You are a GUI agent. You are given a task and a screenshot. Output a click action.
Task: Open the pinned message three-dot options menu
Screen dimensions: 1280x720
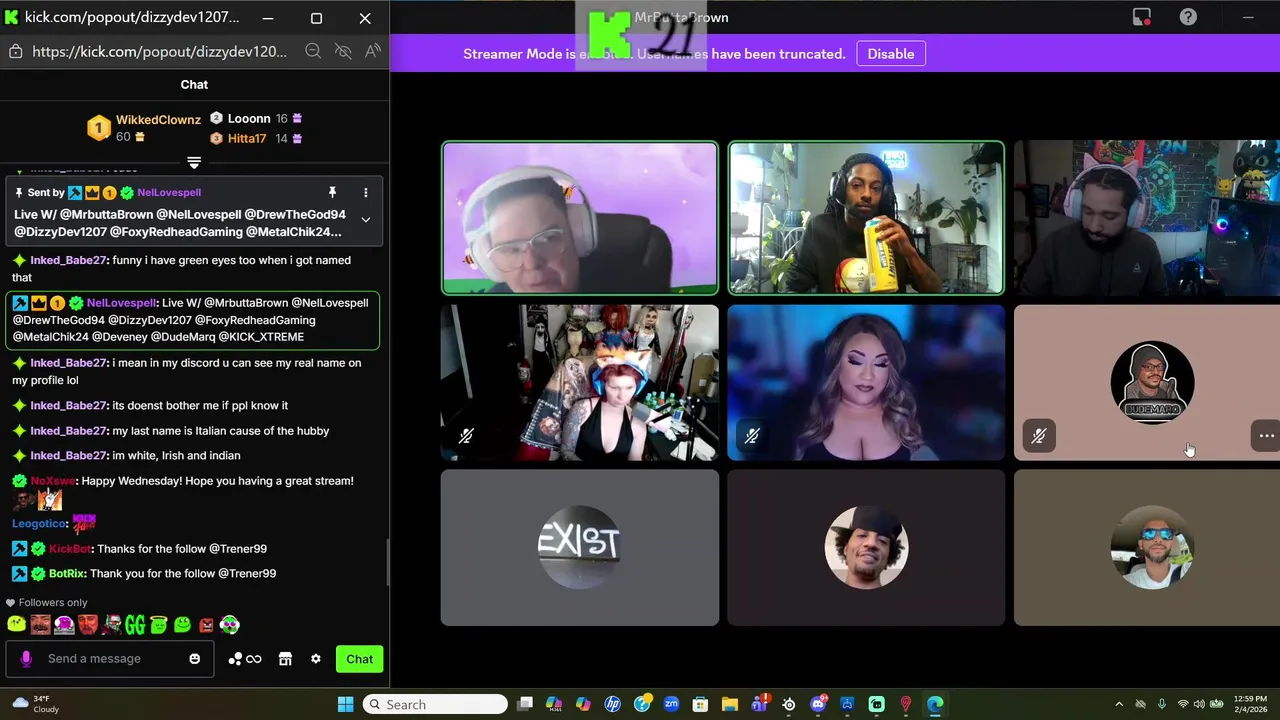point(365,192)
